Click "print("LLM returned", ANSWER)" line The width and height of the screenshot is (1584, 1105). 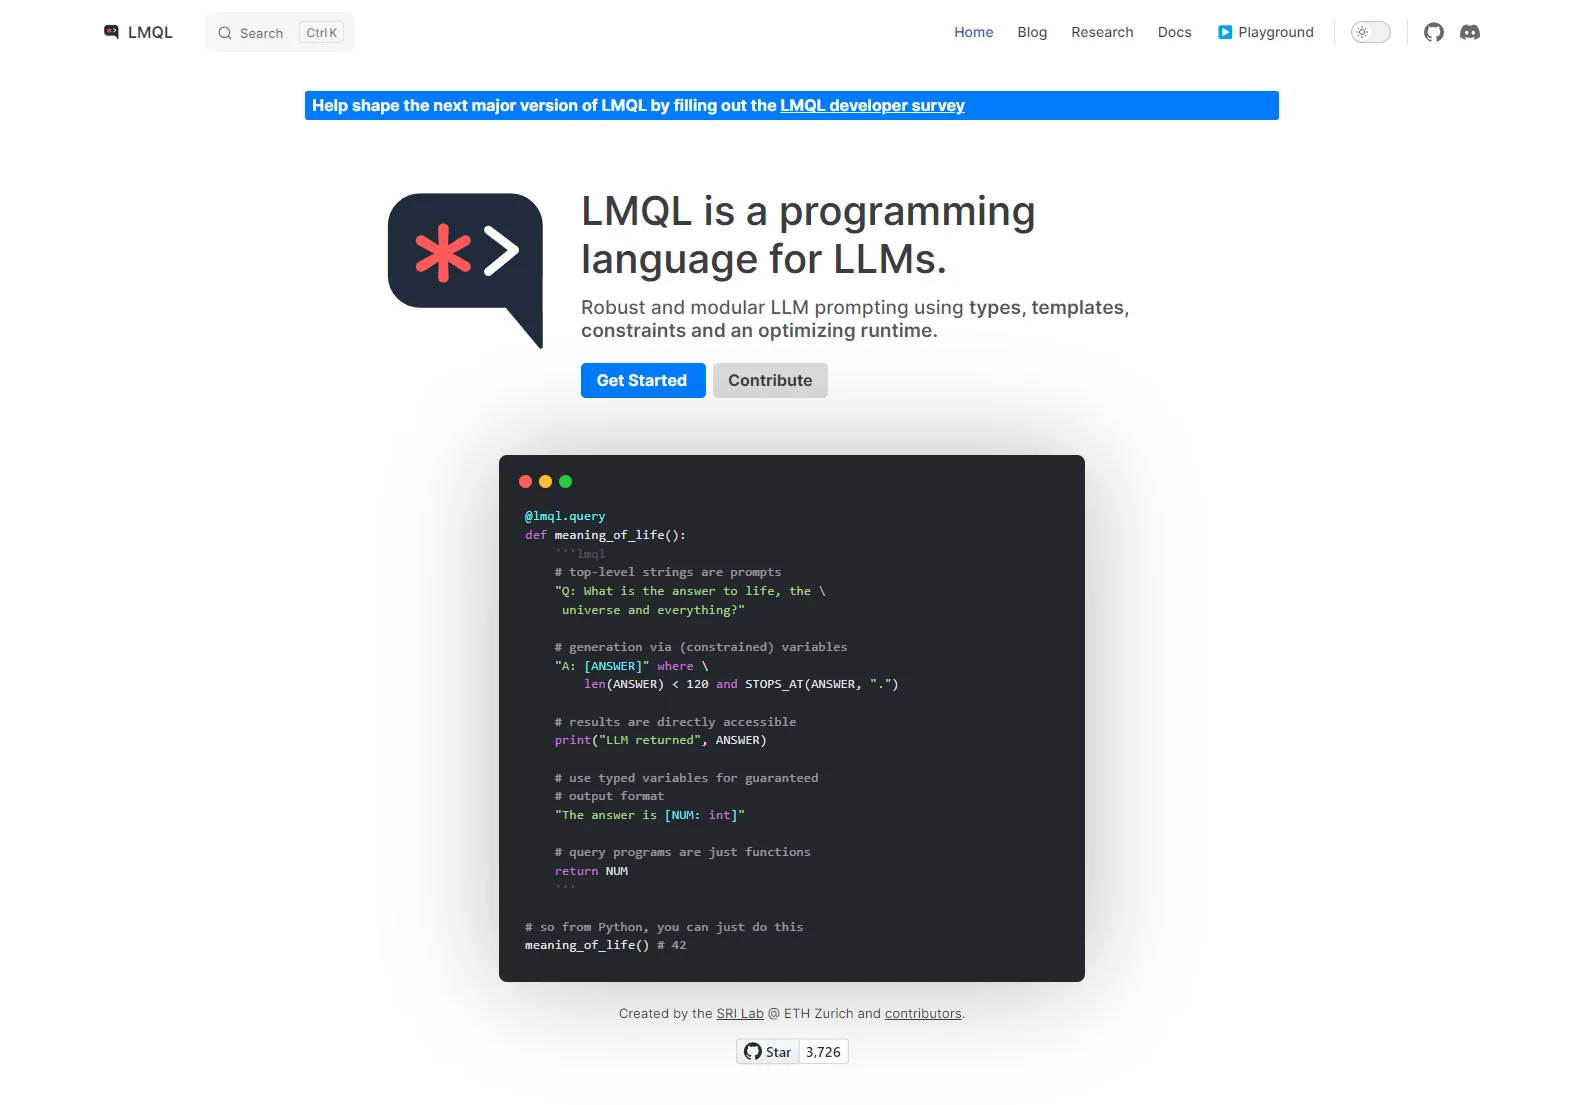click(x=661, y=740)
